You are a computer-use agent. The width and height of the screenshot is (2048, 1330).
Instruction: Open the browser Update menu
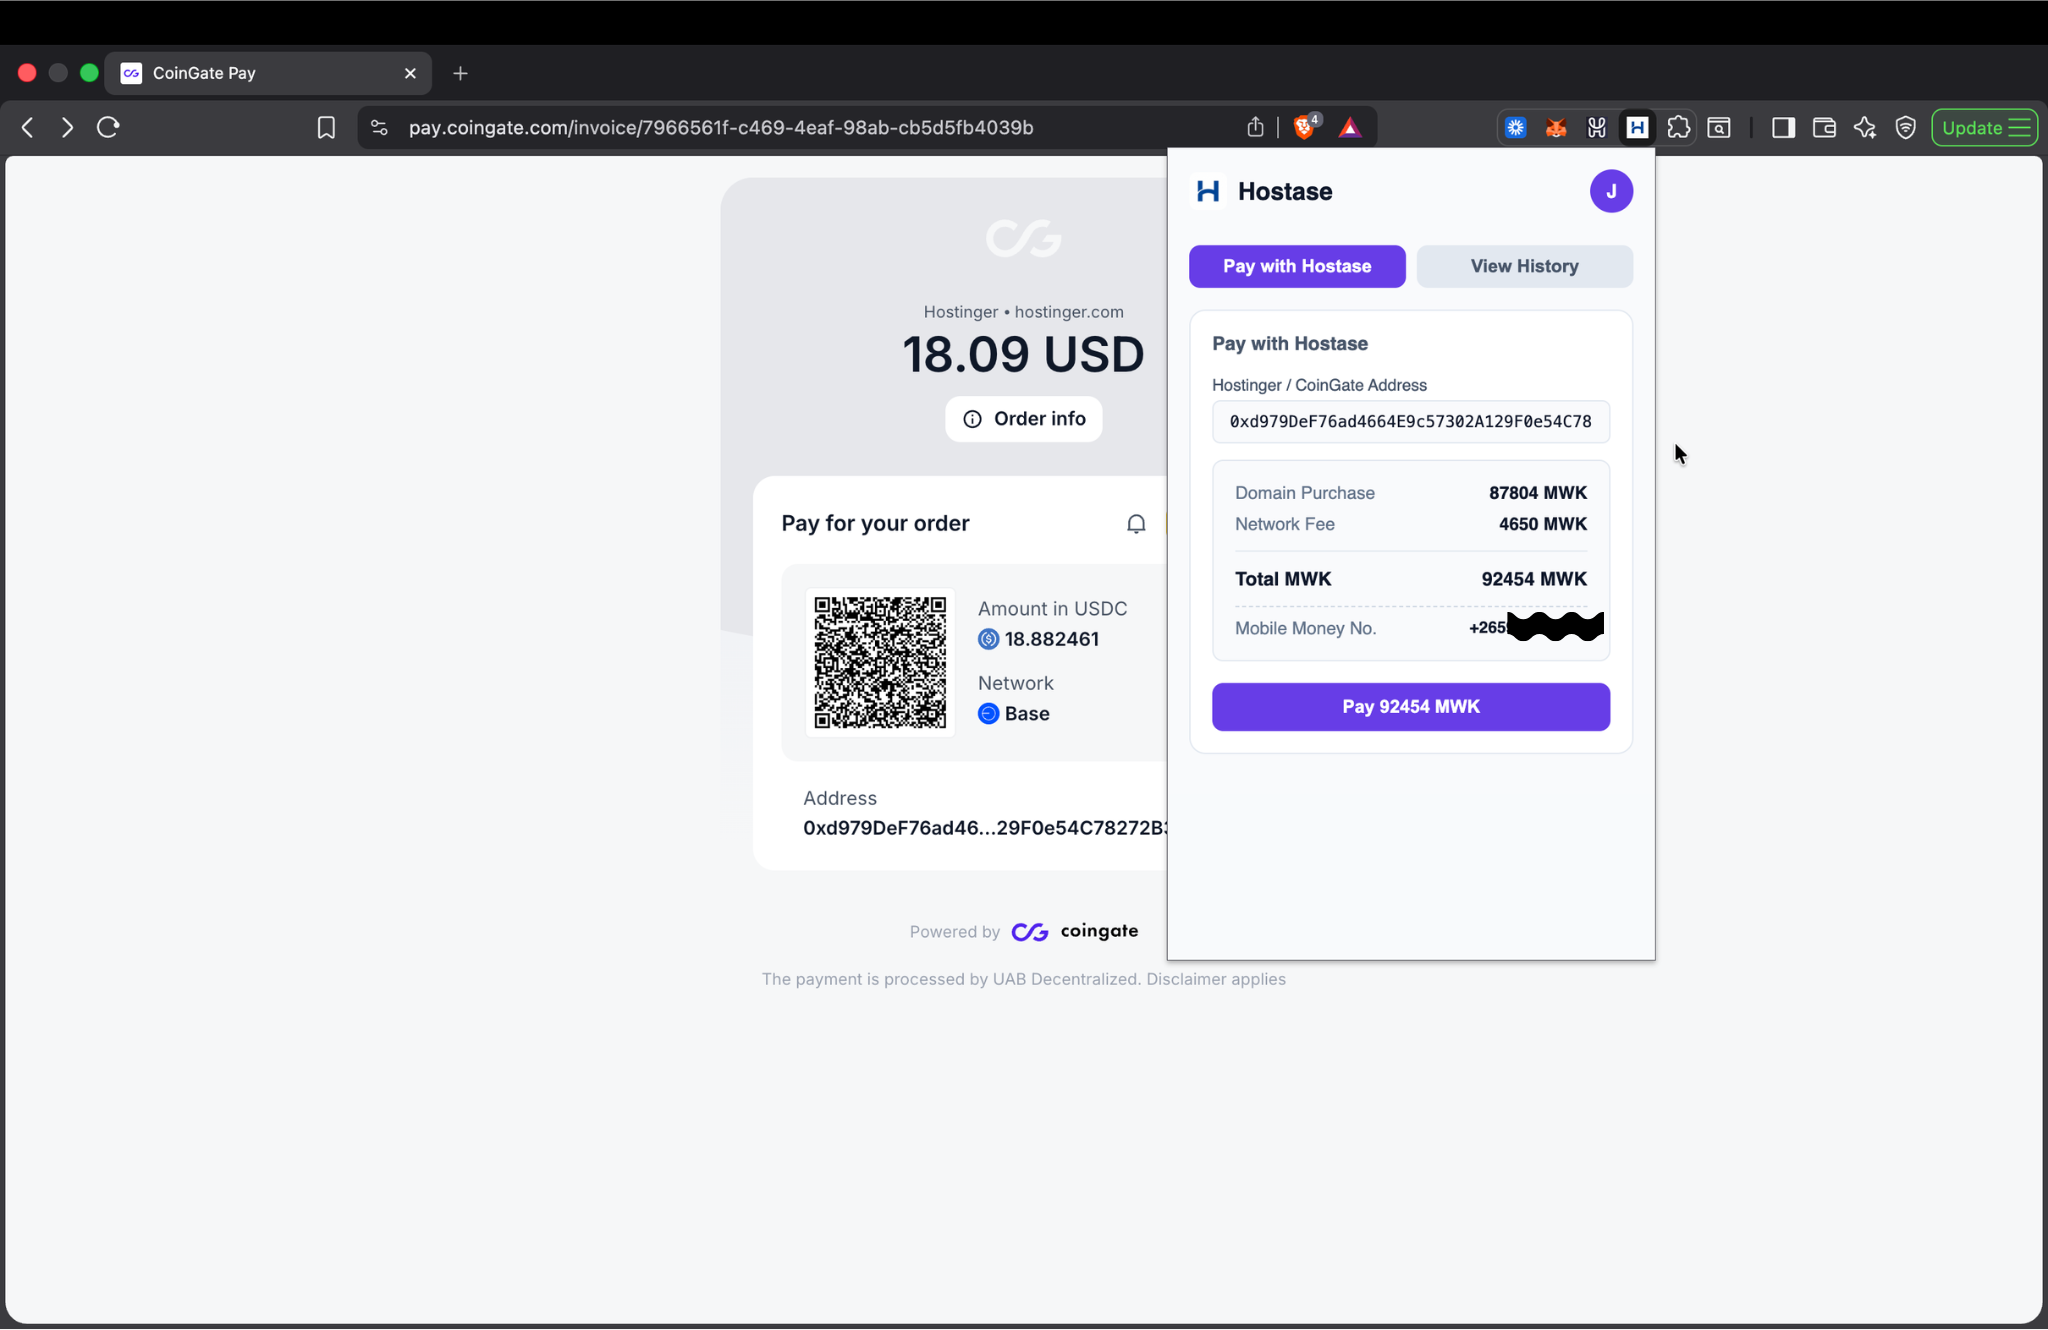click(1984, 128)
